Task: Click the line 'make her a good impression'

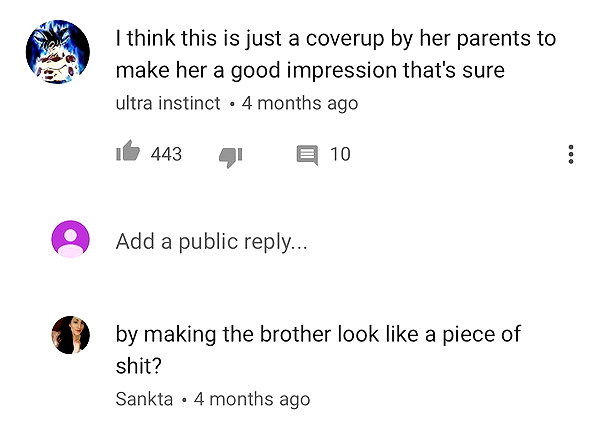Action: coord(258,71)
